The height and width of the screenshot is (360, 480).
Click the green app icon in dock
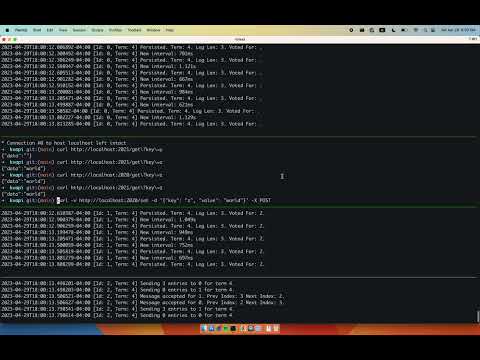pos(226,329)
